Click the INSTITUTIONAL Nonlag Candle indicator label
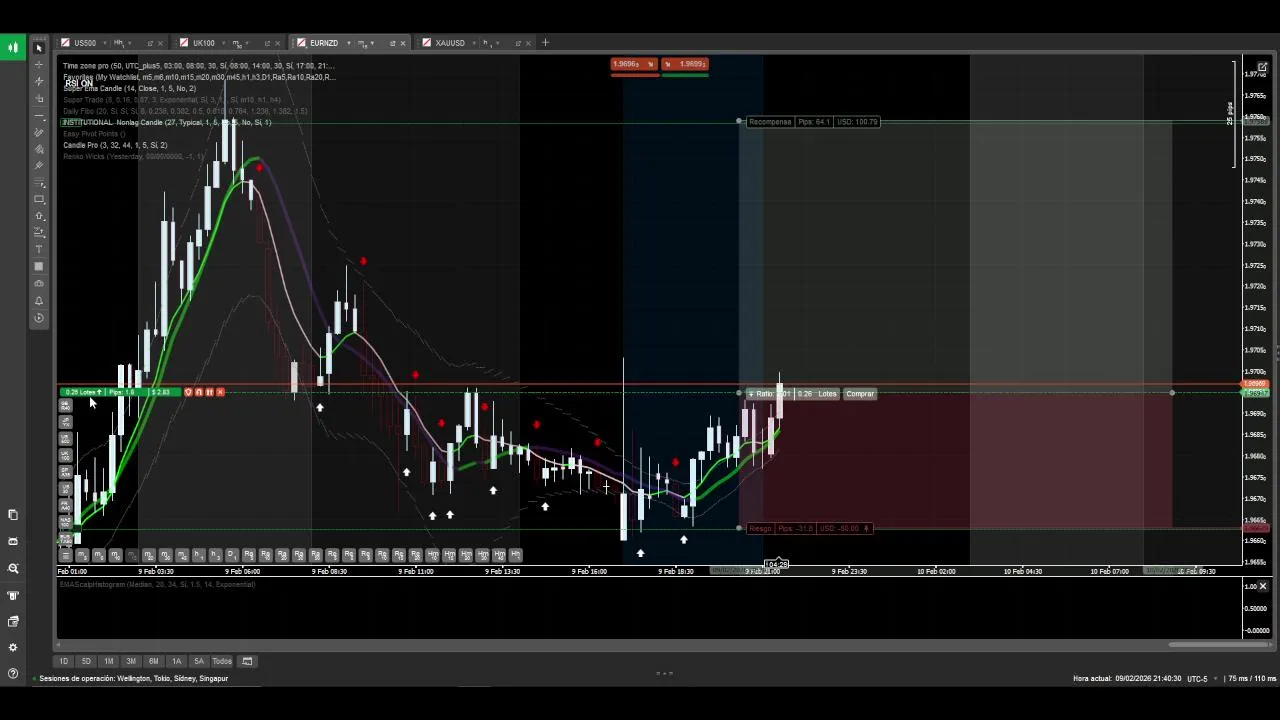The width and height of the screenshot is (1280, 720). tap(167, 122)
